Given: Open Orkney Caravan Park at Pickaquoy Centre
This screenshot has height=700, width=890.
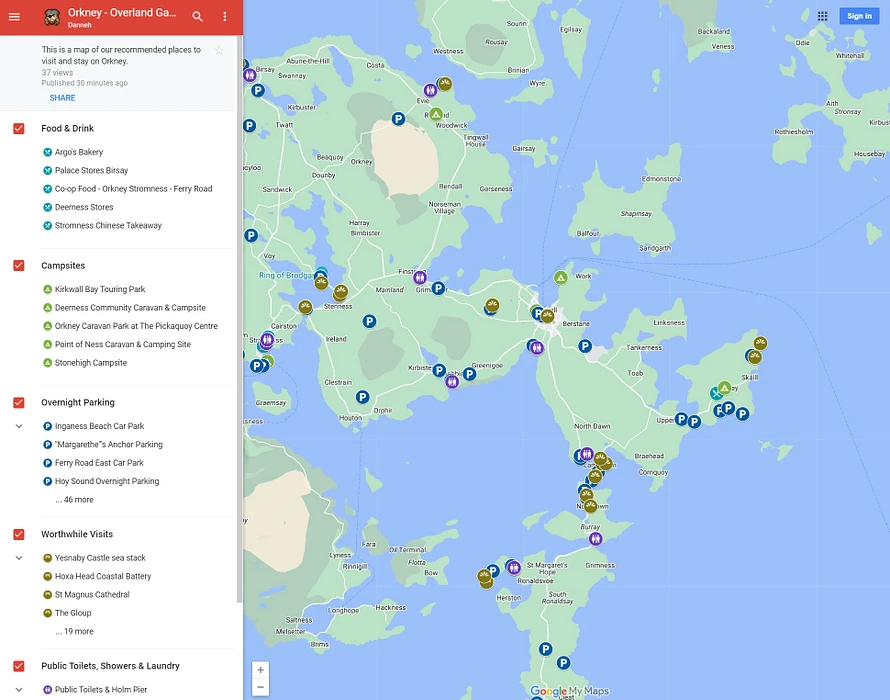Looking at the screenshot, I should (x=136, y=326).
